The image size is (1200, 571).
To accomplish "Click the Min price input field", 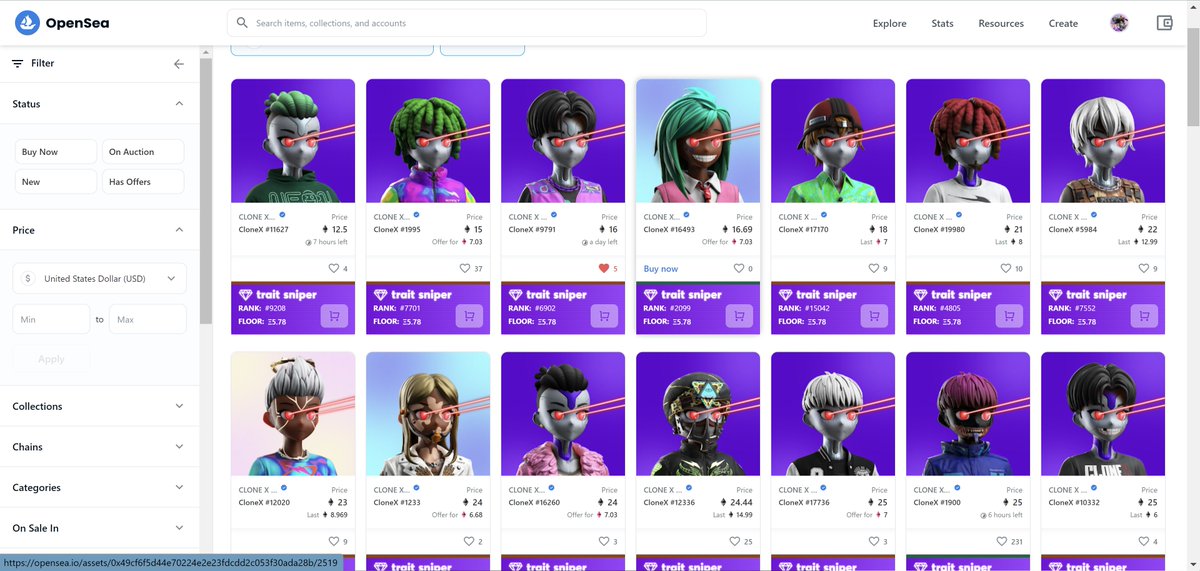I will 51,319.
